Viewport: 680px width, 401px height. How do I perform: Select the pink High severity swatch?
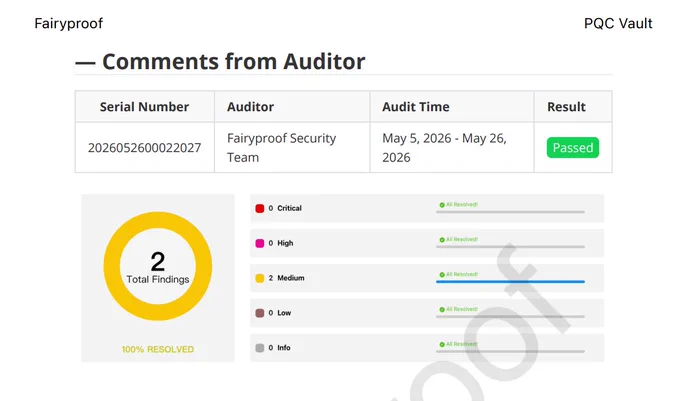(260, 243)
